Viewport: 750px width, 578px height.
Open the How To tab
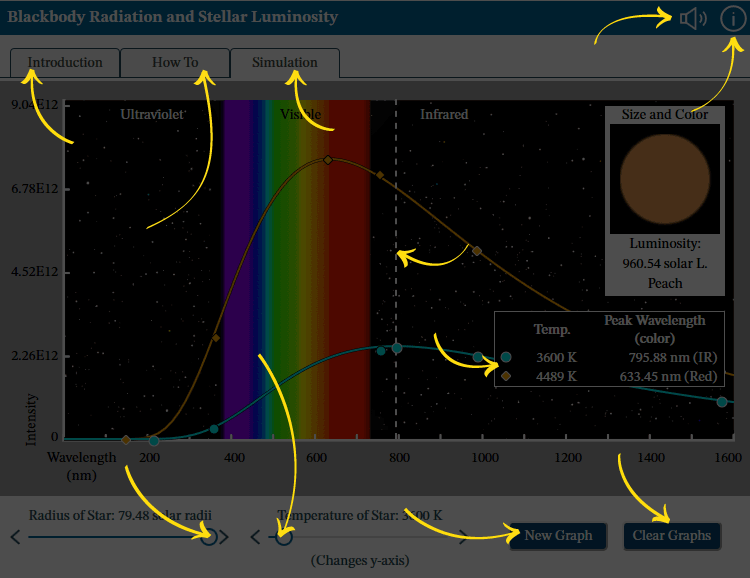pos(175,62)
